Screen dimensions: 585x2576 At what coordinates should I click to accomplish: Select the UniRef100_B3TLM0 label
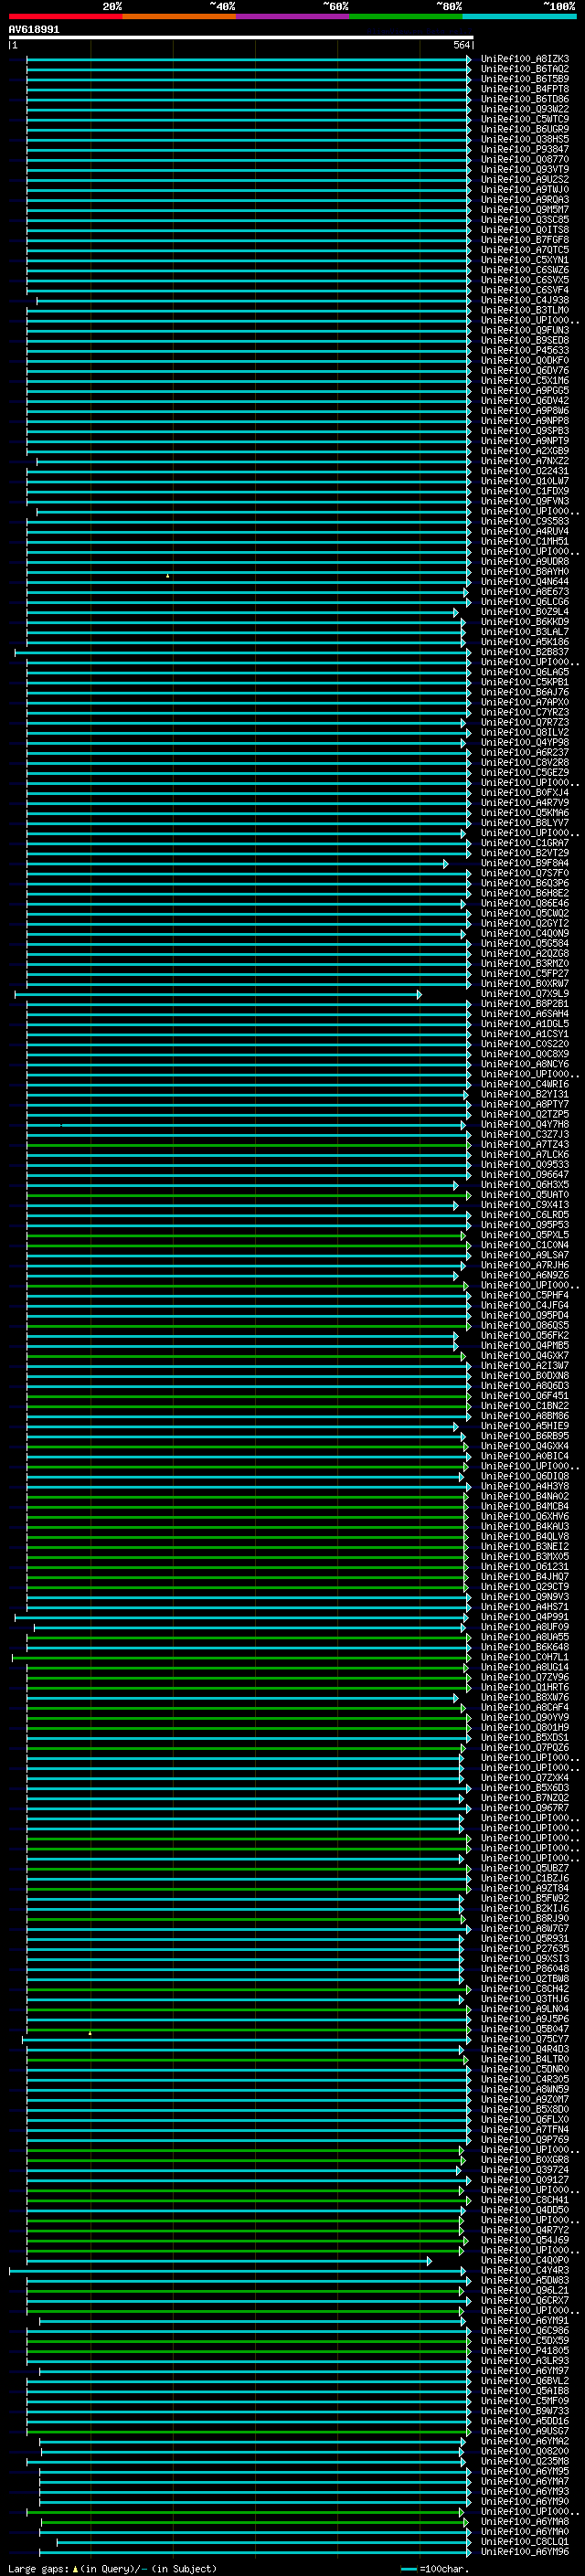(x=524, y=310)
